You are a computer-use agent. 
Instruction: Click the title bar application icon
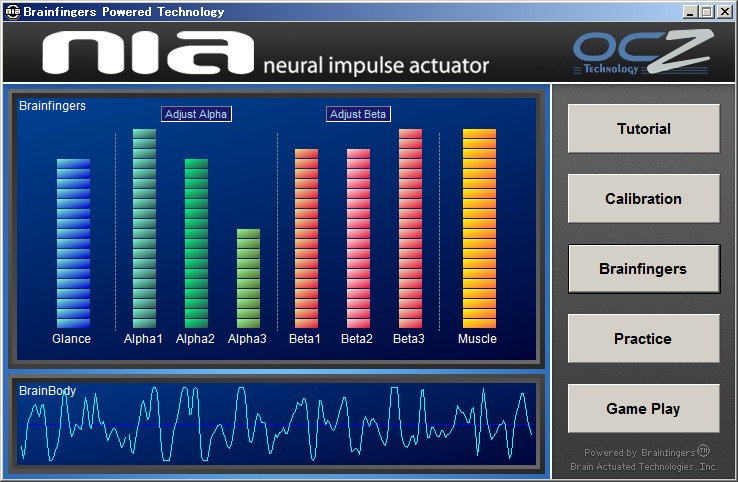[x=13, y=12]
